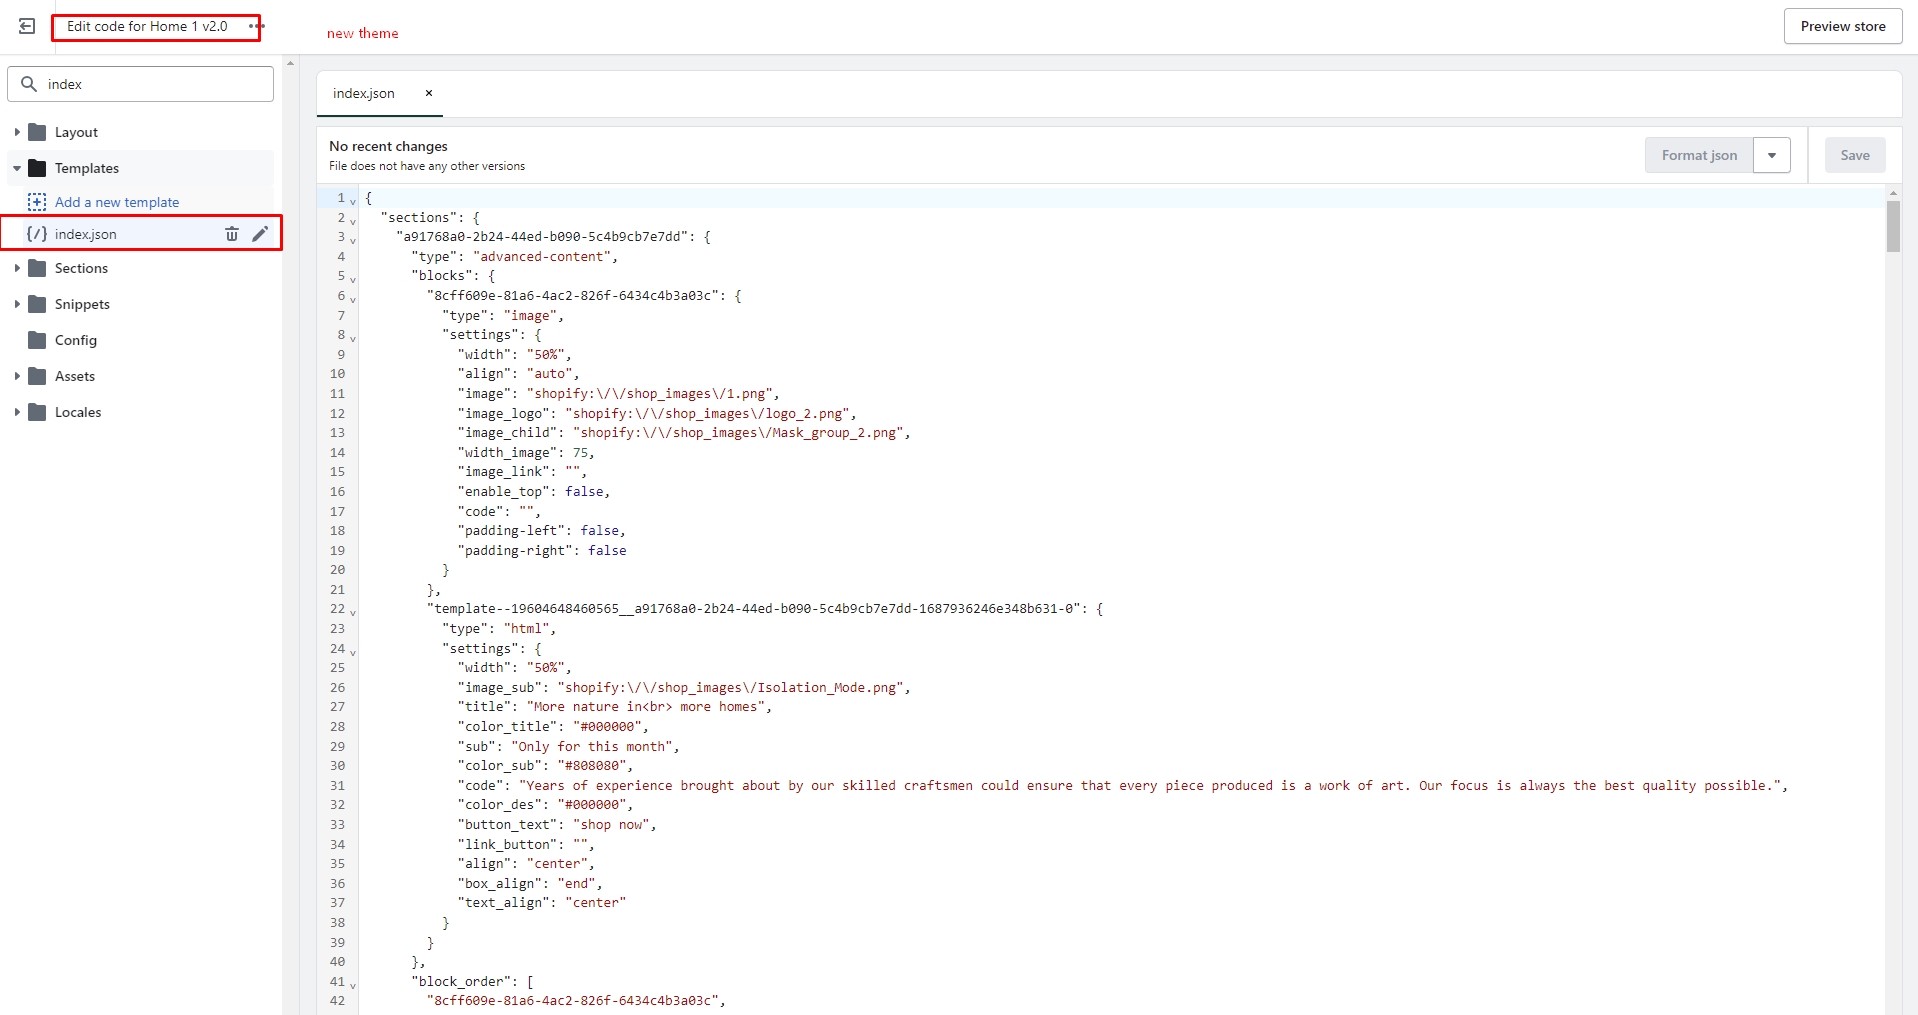
Task: Fold code at line 22
Action: pyautogui.click(x=353, y=612)
